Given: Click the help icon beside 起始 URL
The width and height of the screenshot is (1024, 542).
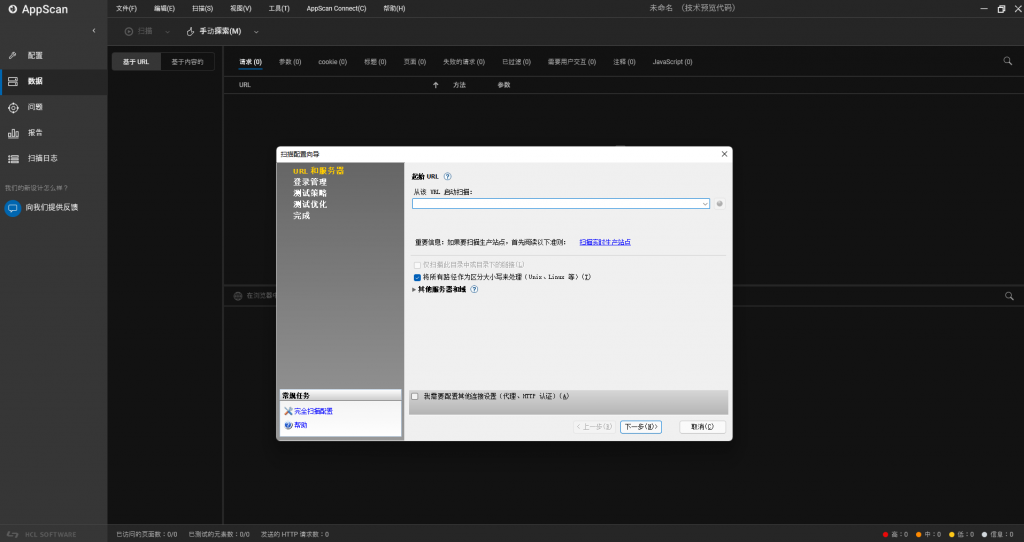Looking at the screenshot, I should pyautogui.click(x=447, y=176).
